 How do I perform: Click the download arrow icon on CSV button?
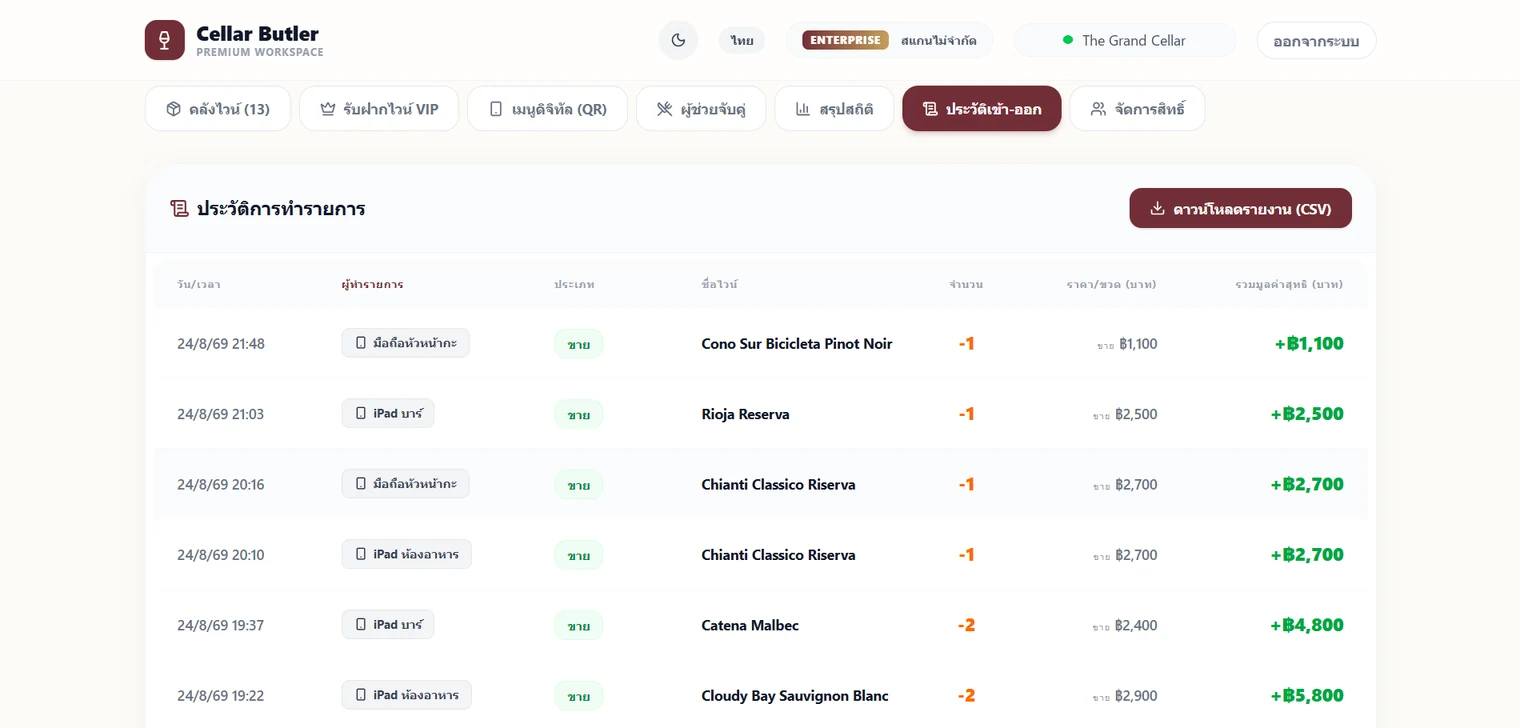click(x=1158, y=208)
